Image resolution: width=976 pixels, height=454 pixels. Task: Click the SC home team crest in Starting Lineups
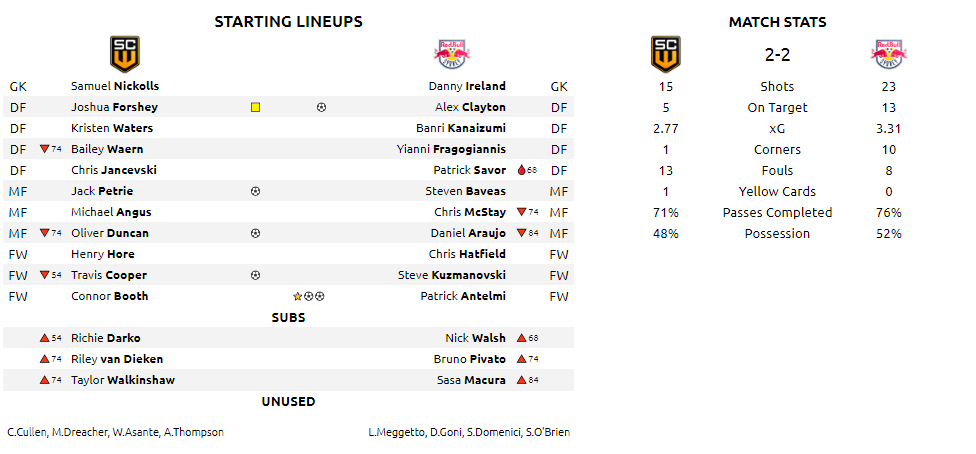pos(124,54)
